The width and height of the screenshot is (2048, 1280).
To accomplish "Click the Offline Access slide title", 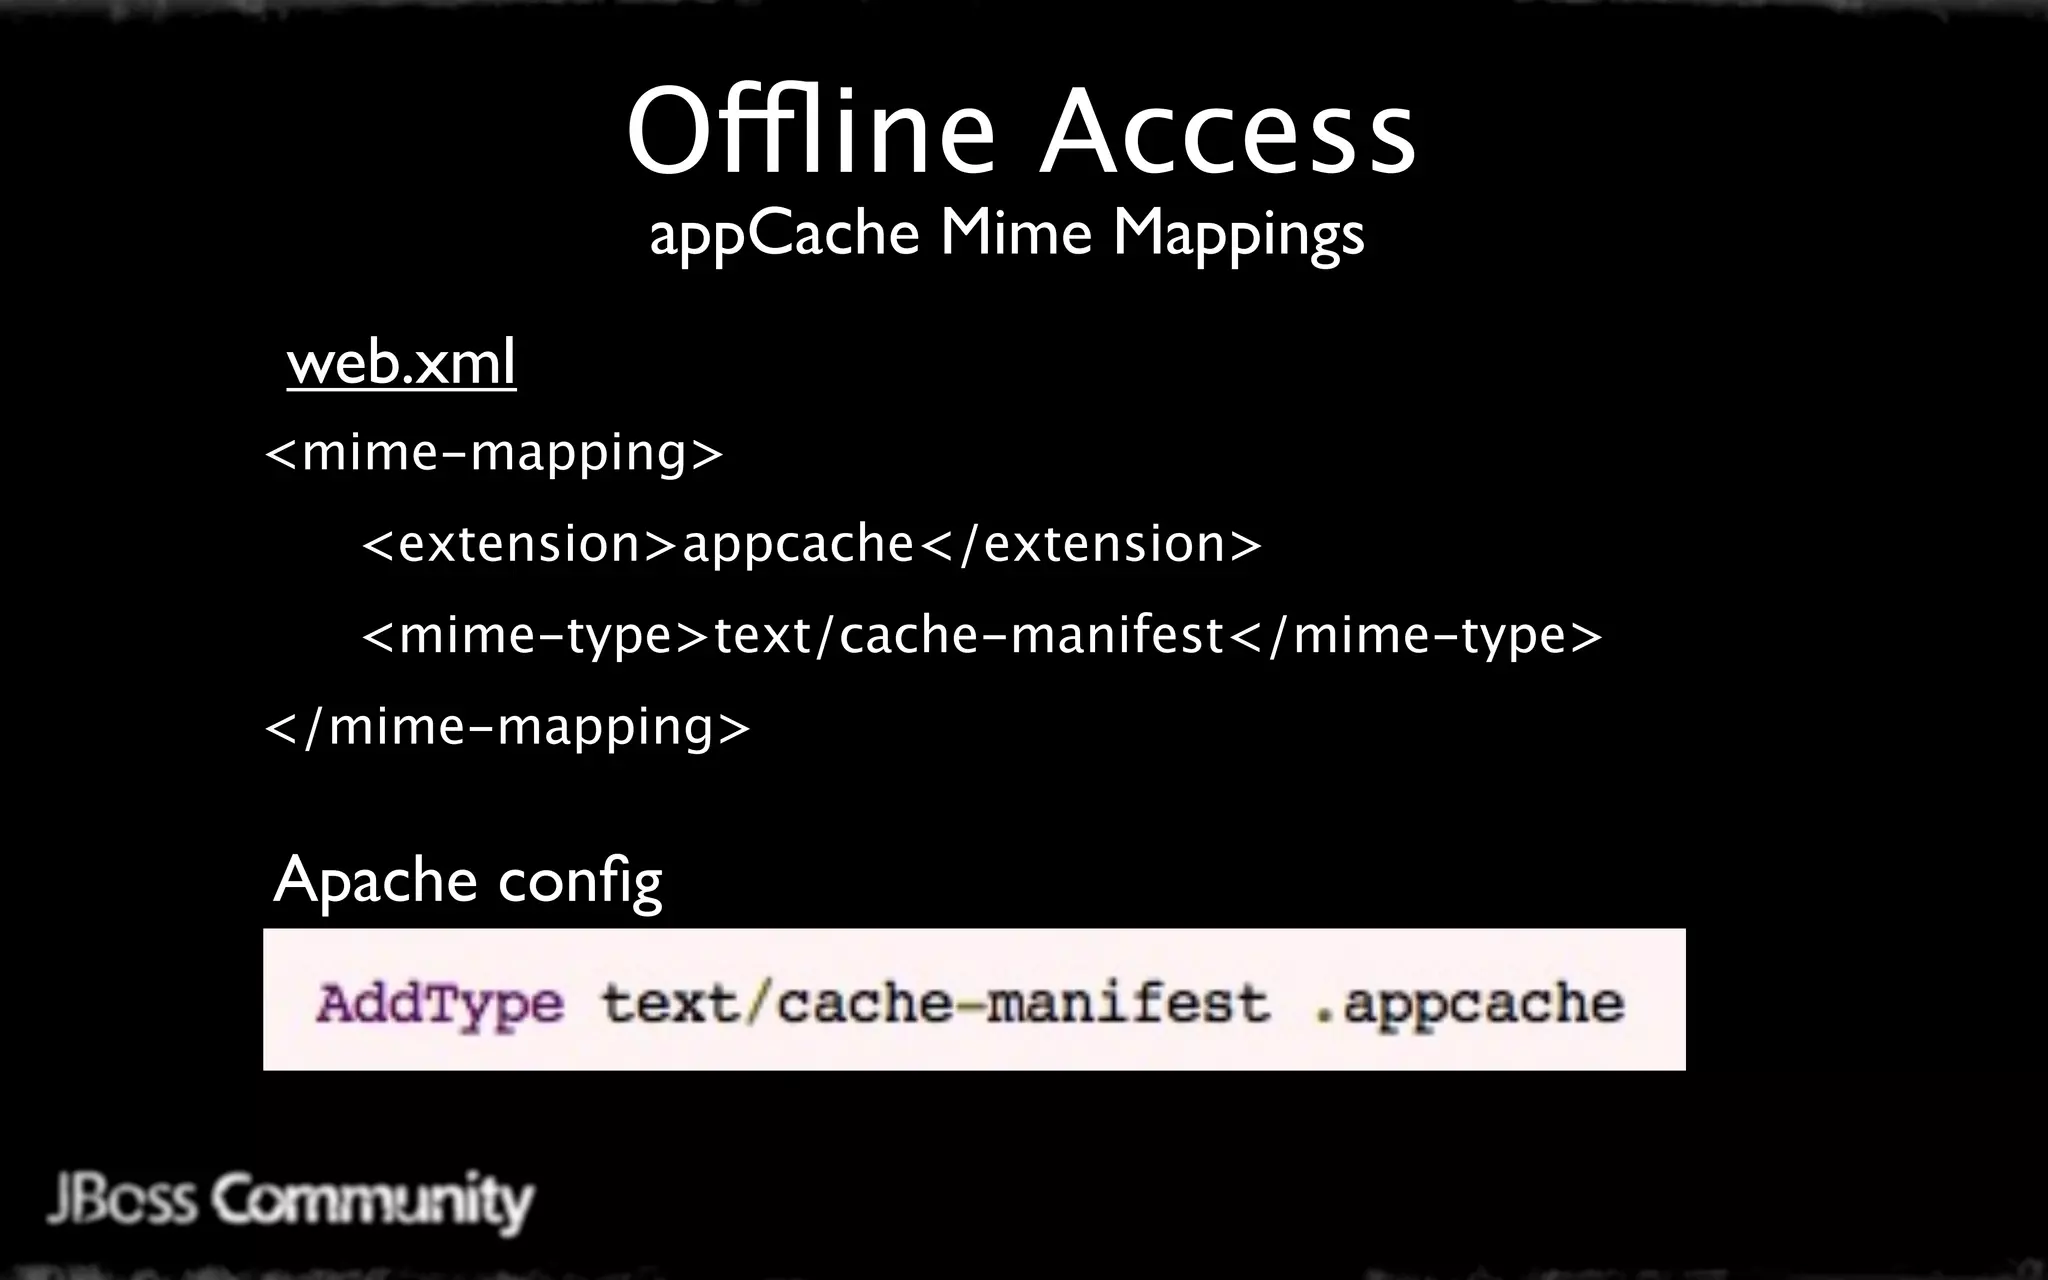I will pyautogui.click(x=1021, y=132).
